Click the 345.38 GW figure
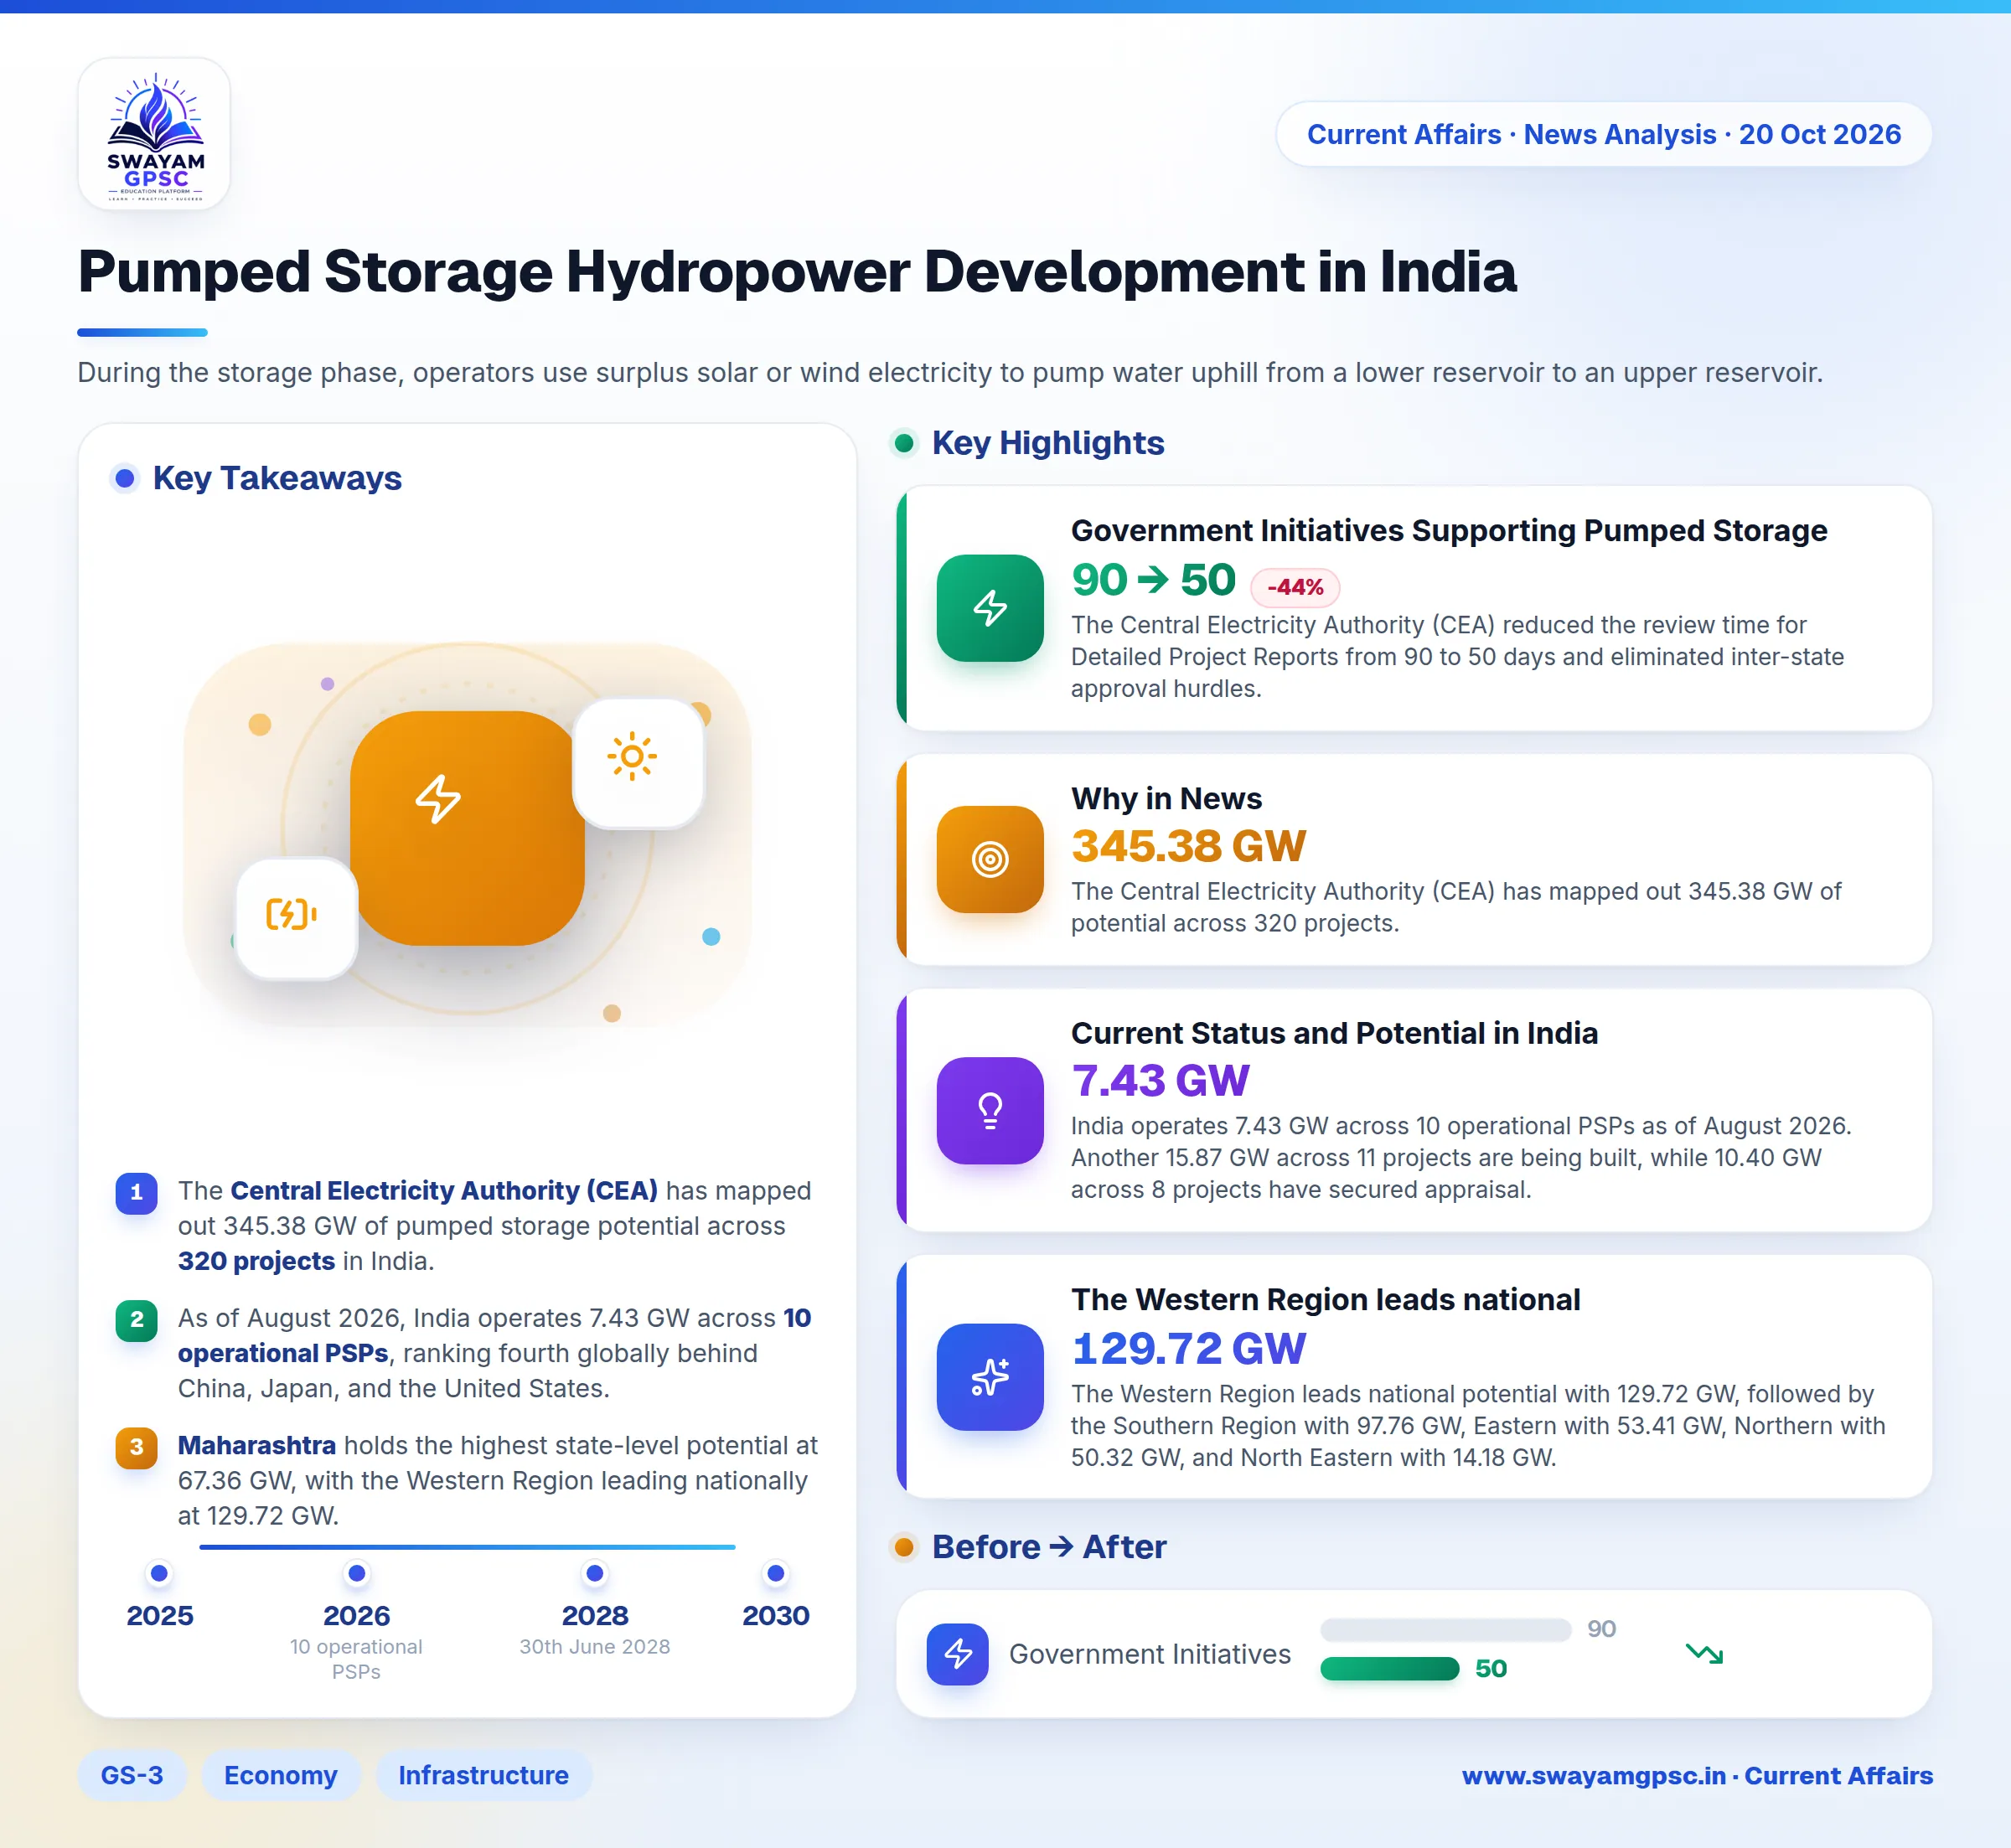The image size is (2011, 1848). [x=1188, y=846]
